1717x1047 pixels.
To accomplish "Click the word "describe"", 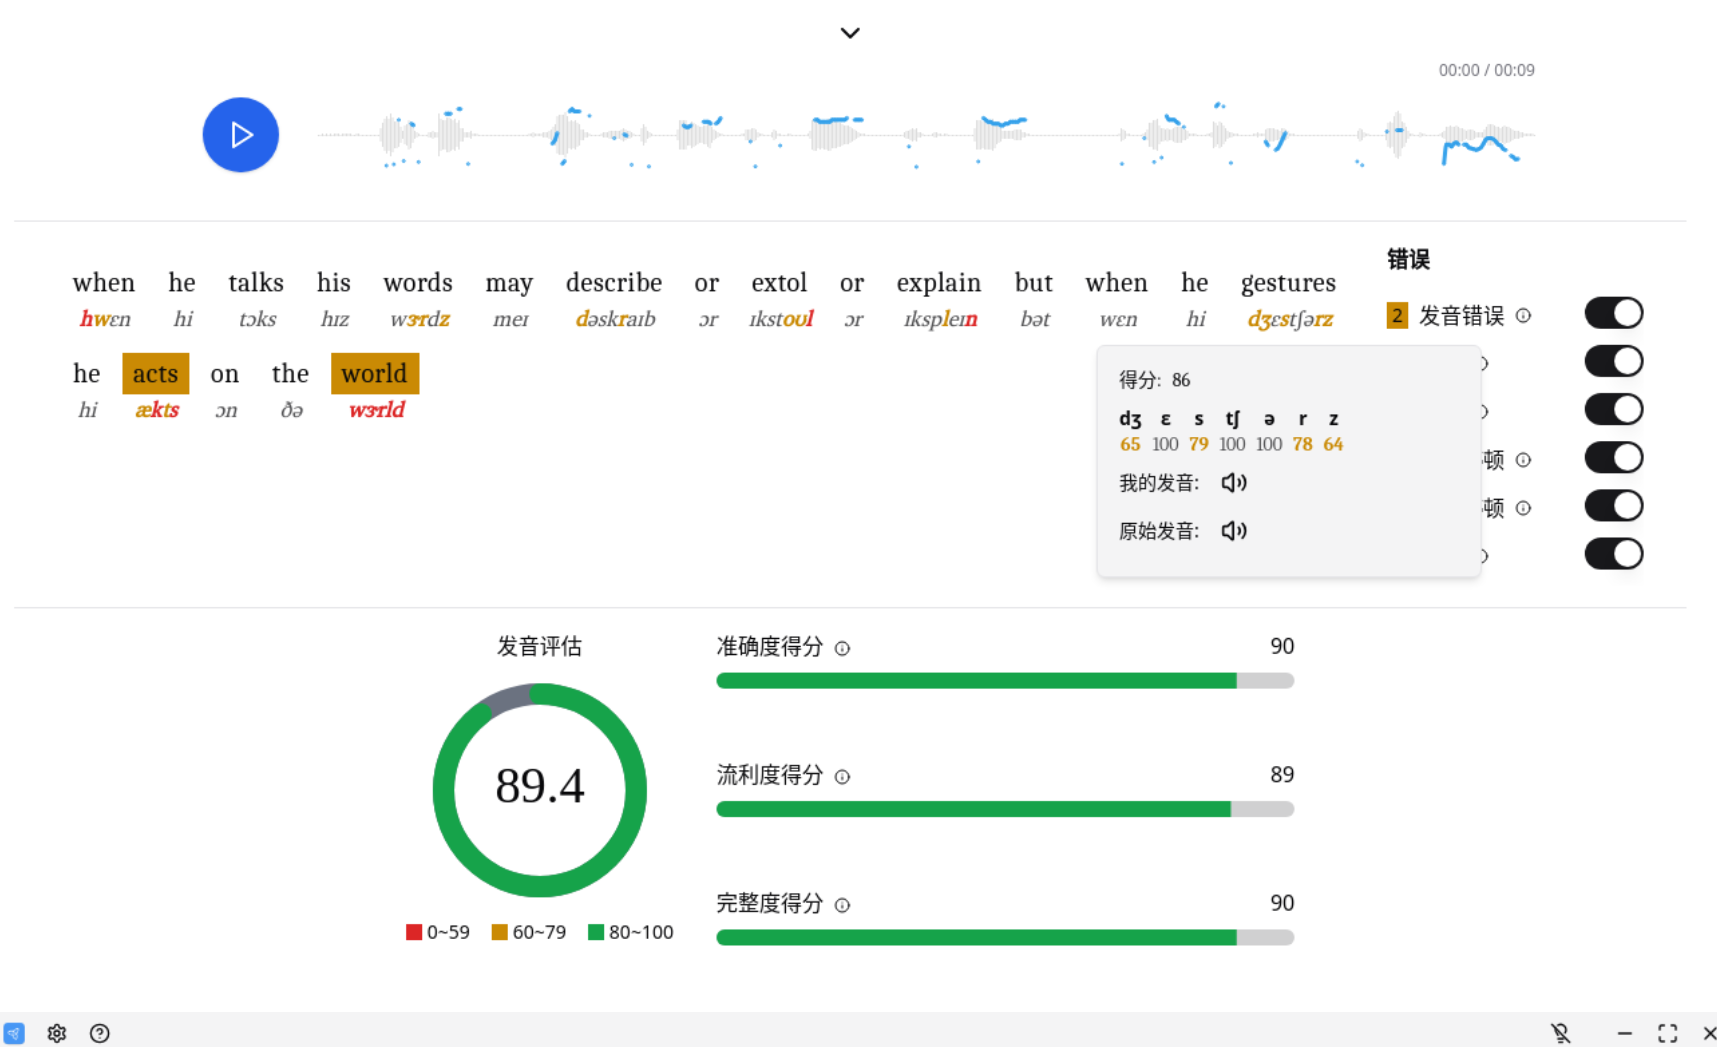I will (613, 283).
